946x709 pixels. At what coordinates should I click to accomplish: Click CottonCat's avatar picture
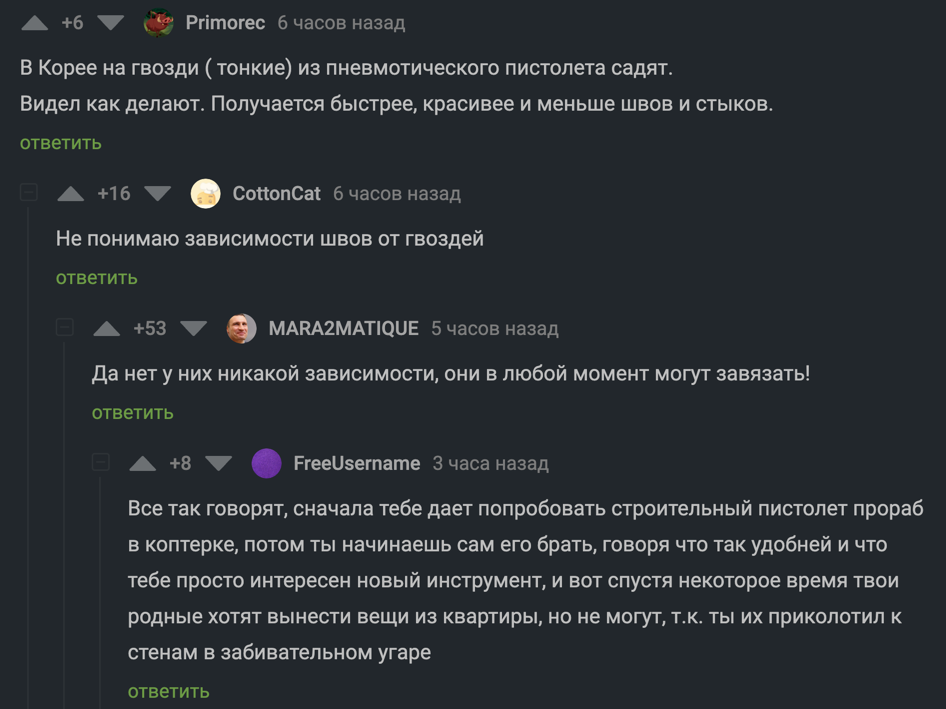[206, 194]
